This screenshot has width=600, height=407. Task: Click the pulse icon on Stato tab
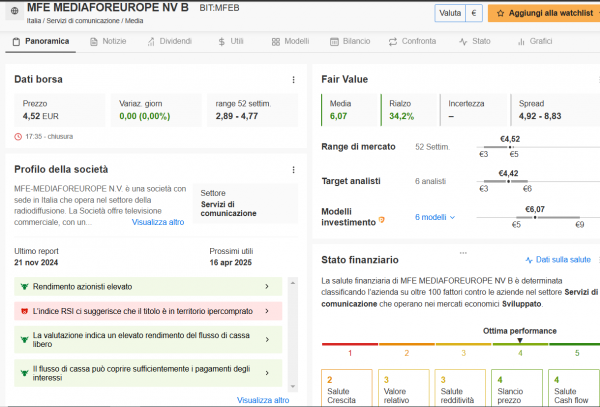pos(463,42)
